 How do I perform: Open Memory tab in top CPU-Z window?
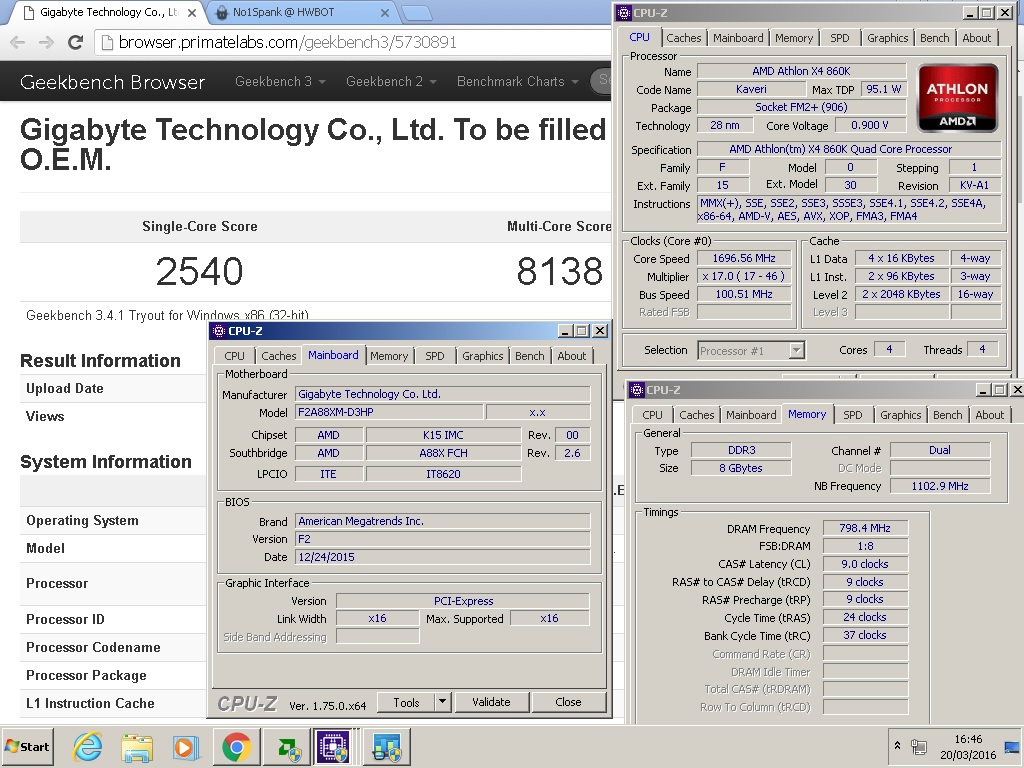tap(794, 38)
